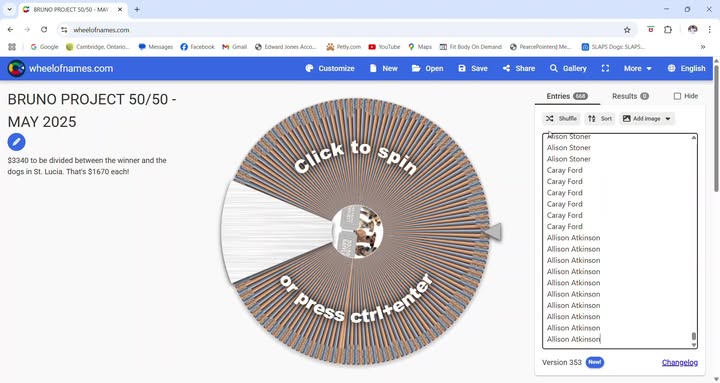720x383 pixels.
Task: Bookmark this page with star icon
Action: (x=627, y=30)
